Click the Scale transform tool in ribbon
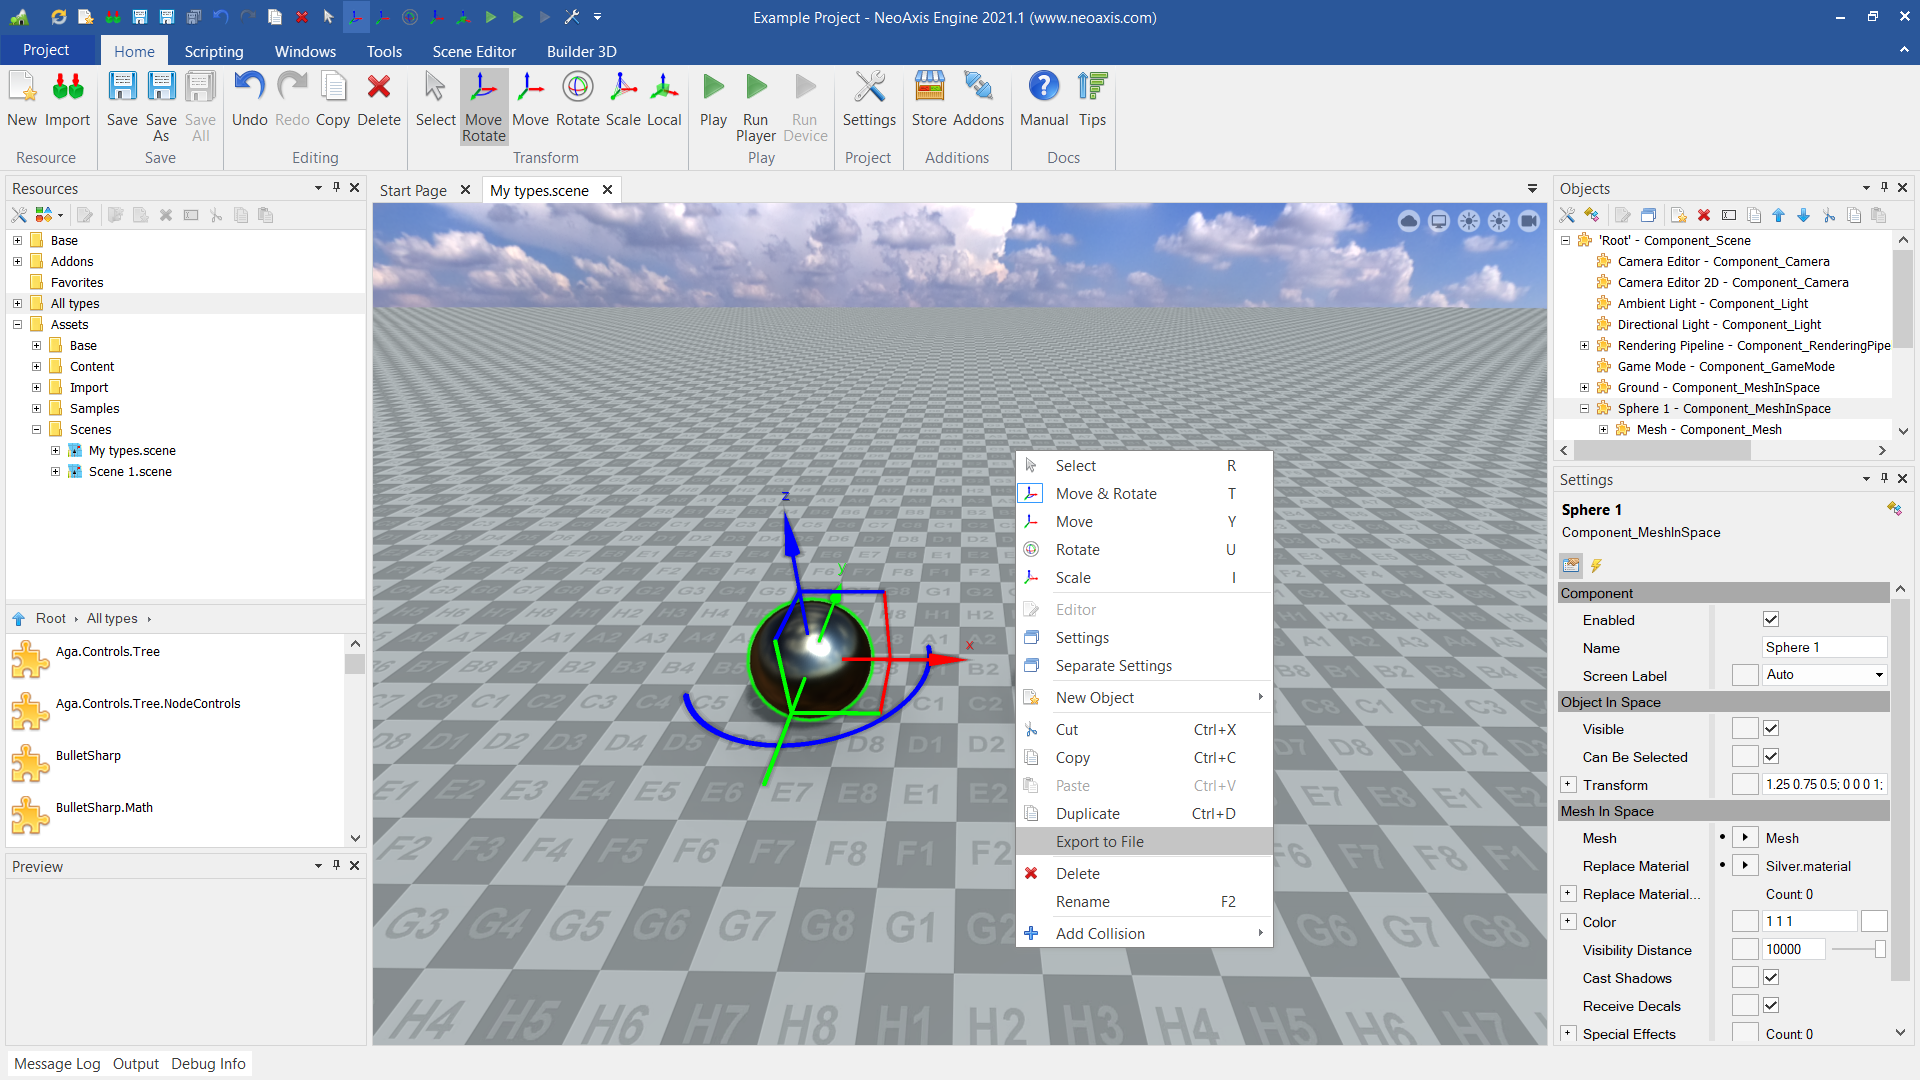 click(x=622, y=100)
